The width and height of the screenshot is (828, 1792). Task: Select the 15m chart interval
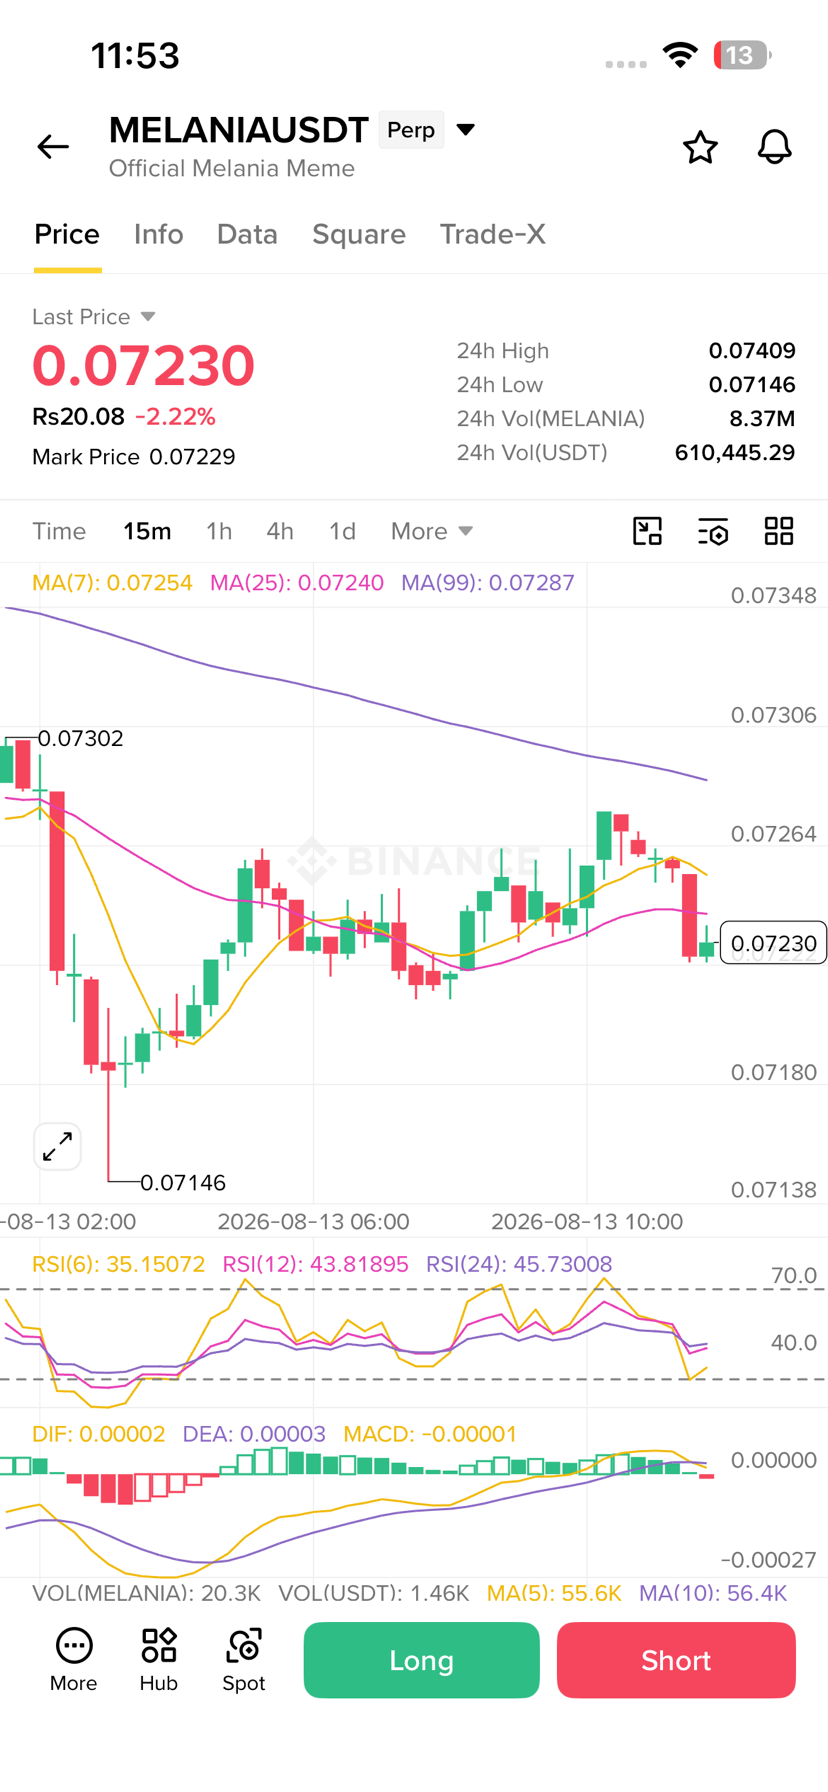(x=147, y=531)
